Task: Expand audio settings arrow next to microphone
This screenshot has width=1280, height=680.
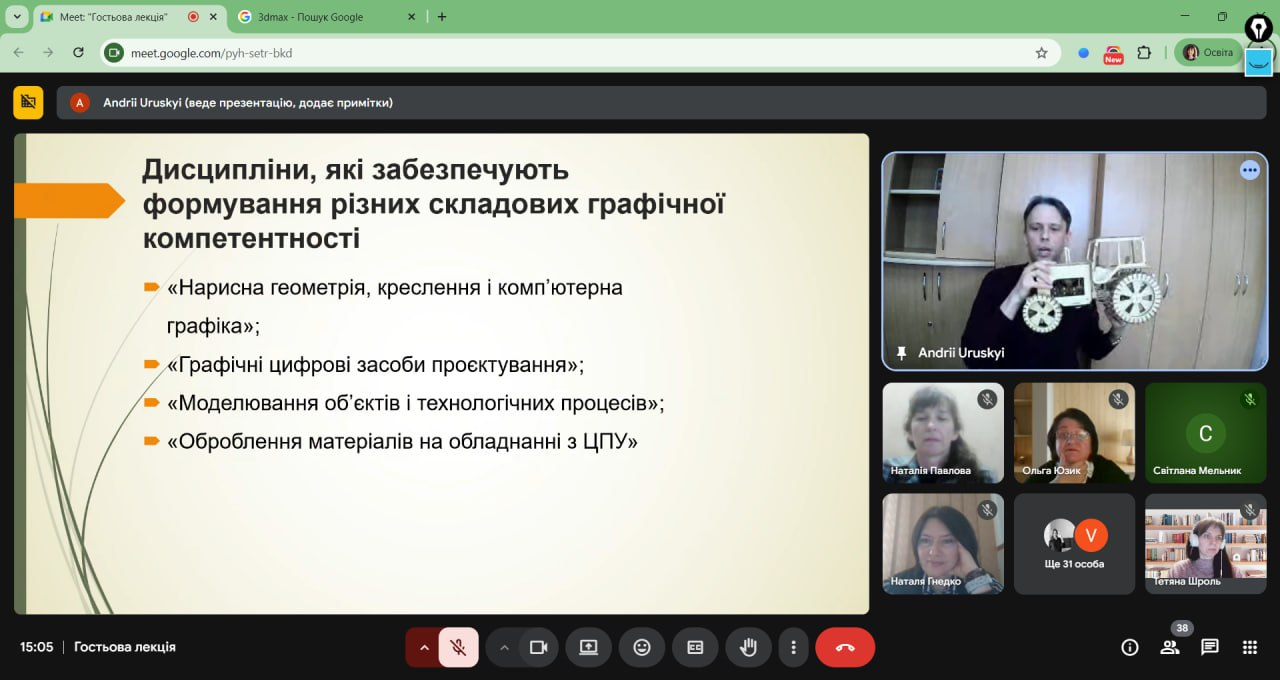Action: tap(424, 647)
